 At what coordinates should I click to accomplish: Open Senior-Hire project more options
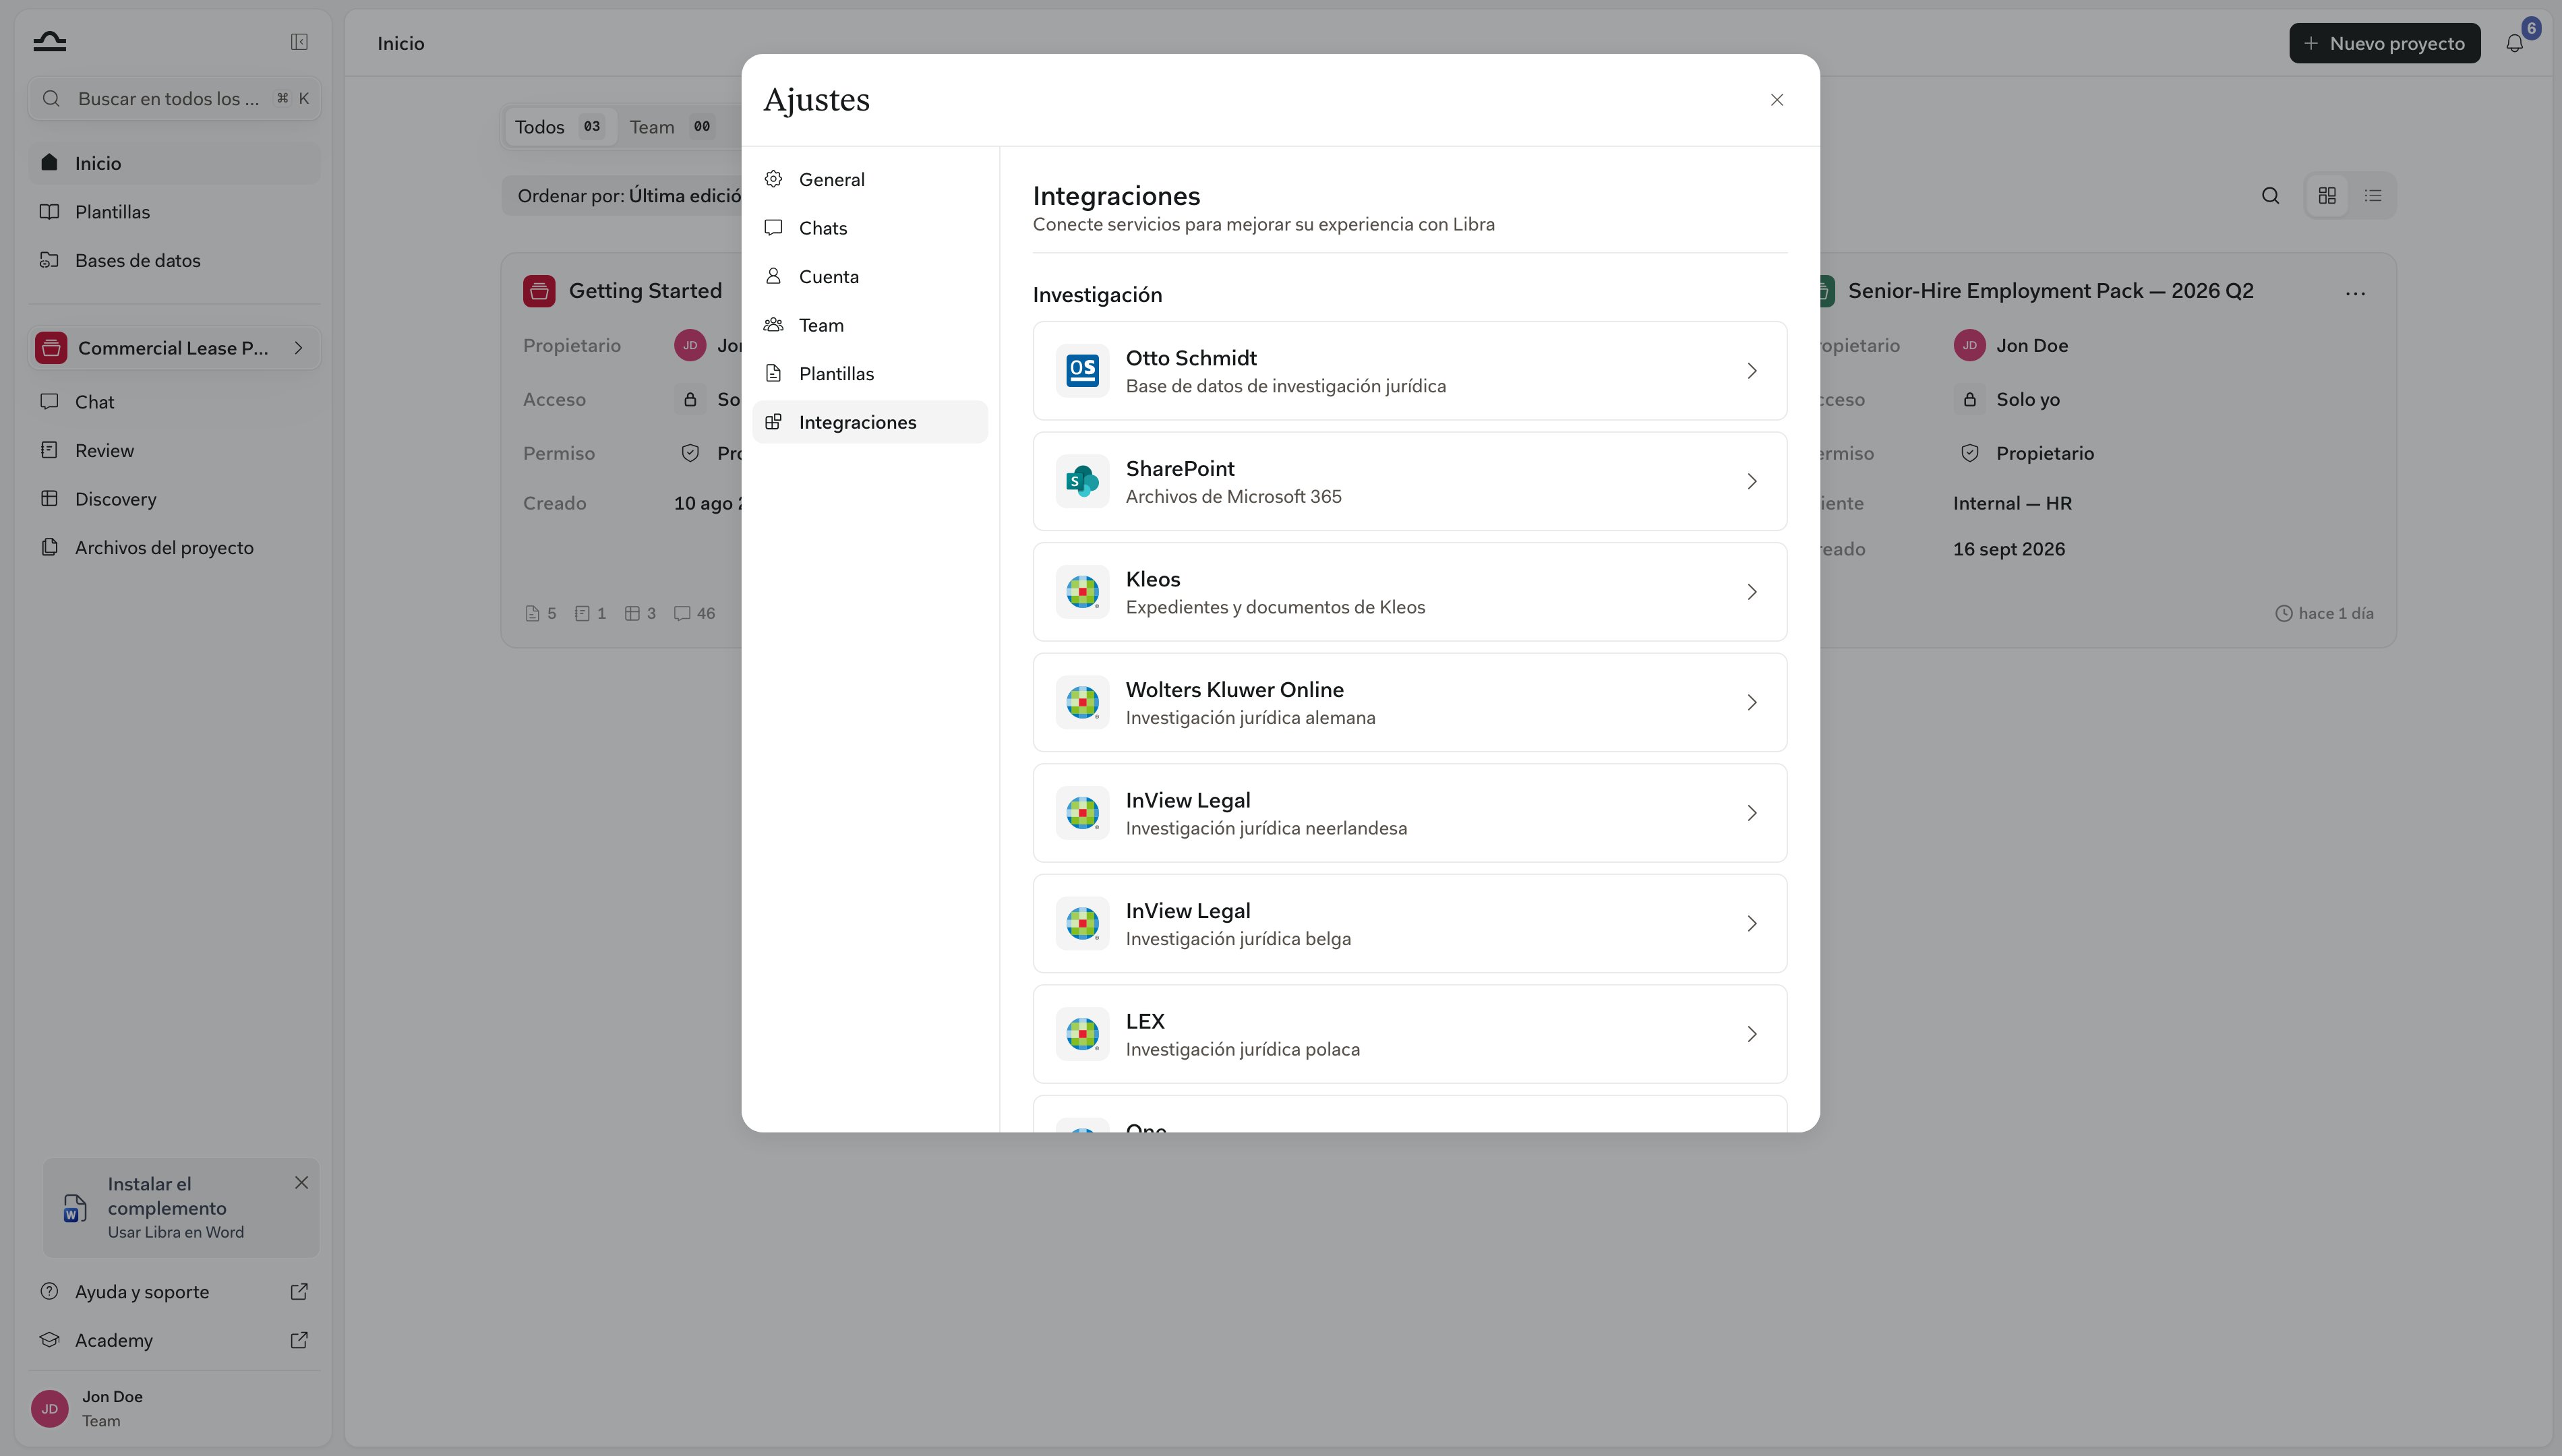pos(2355,293)
